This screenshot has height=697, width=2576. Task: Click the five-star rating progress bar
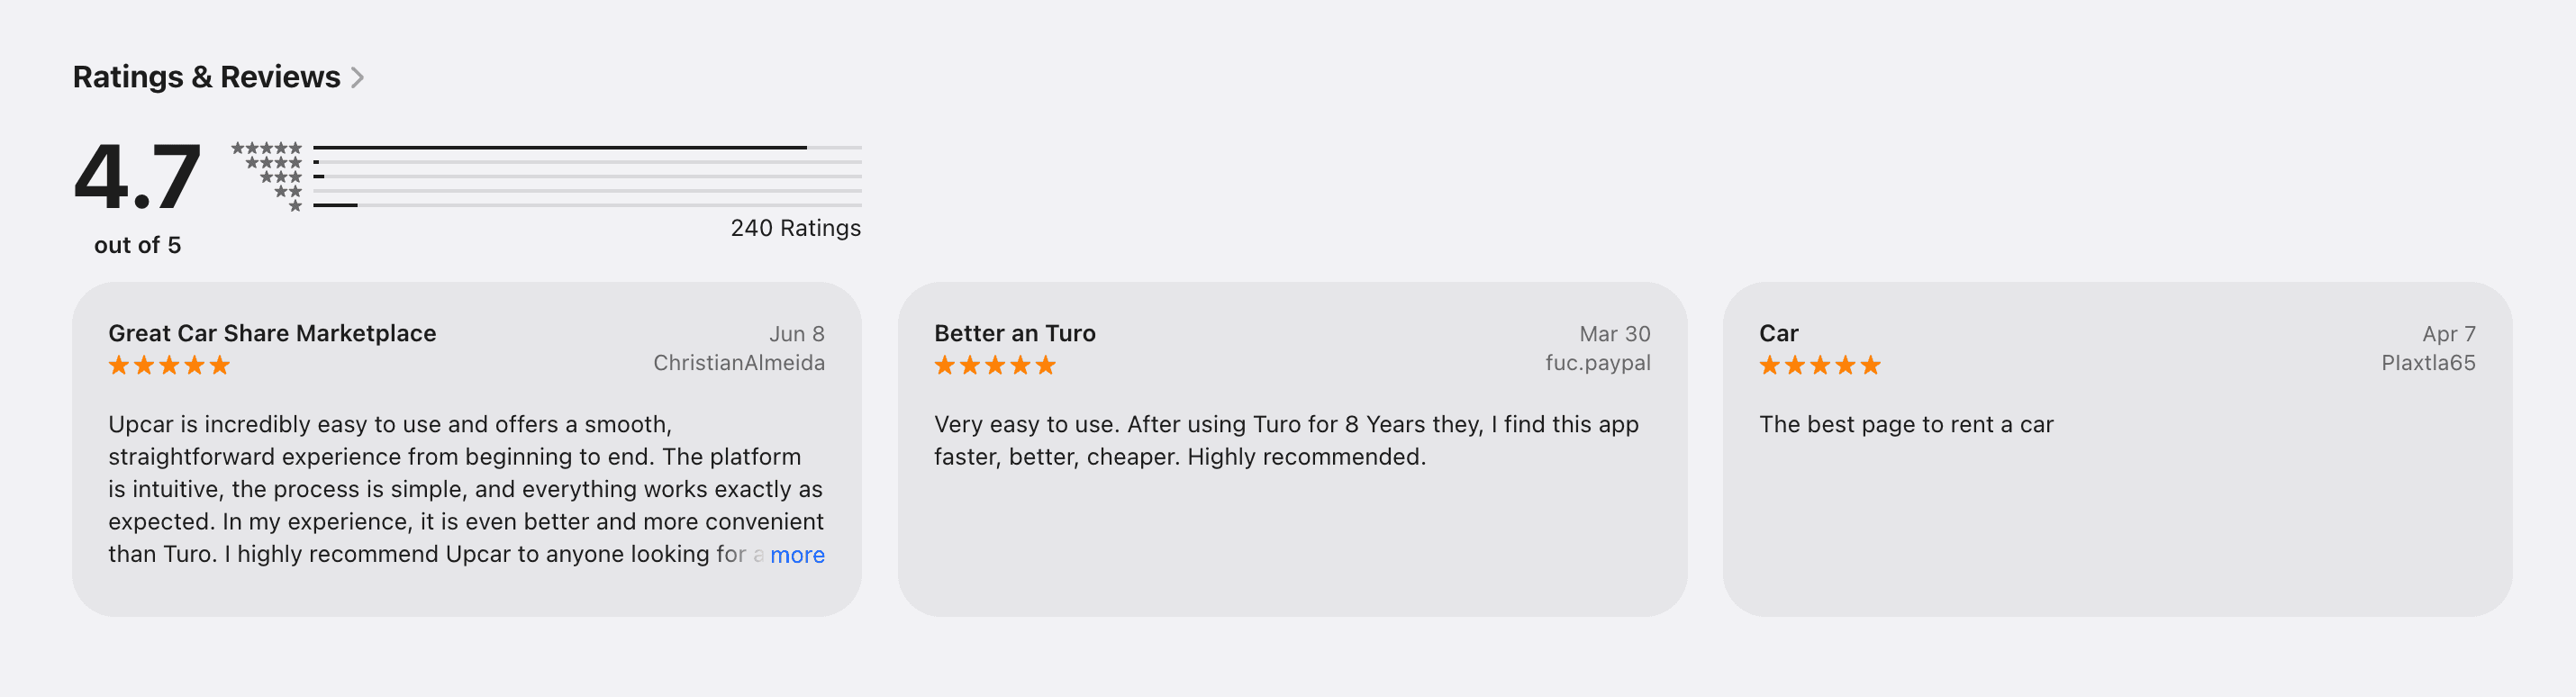(x=587, y=148)
